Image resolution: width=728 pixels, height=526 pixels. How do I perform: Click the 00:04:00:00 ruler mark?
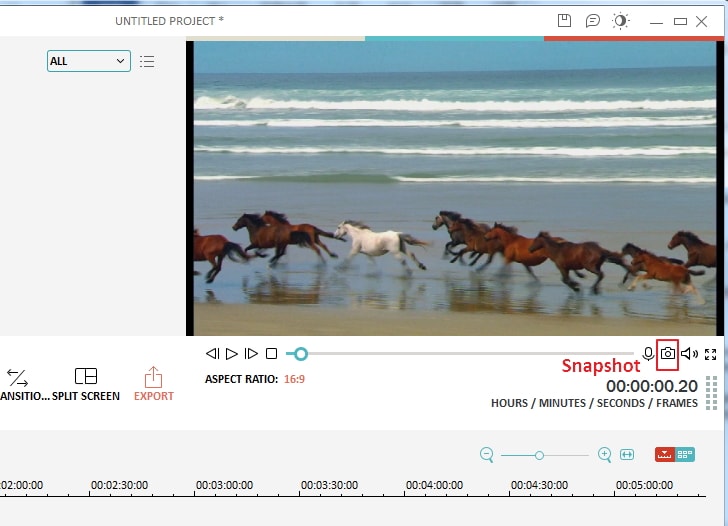pyautogui.click(x=434, y=485)
